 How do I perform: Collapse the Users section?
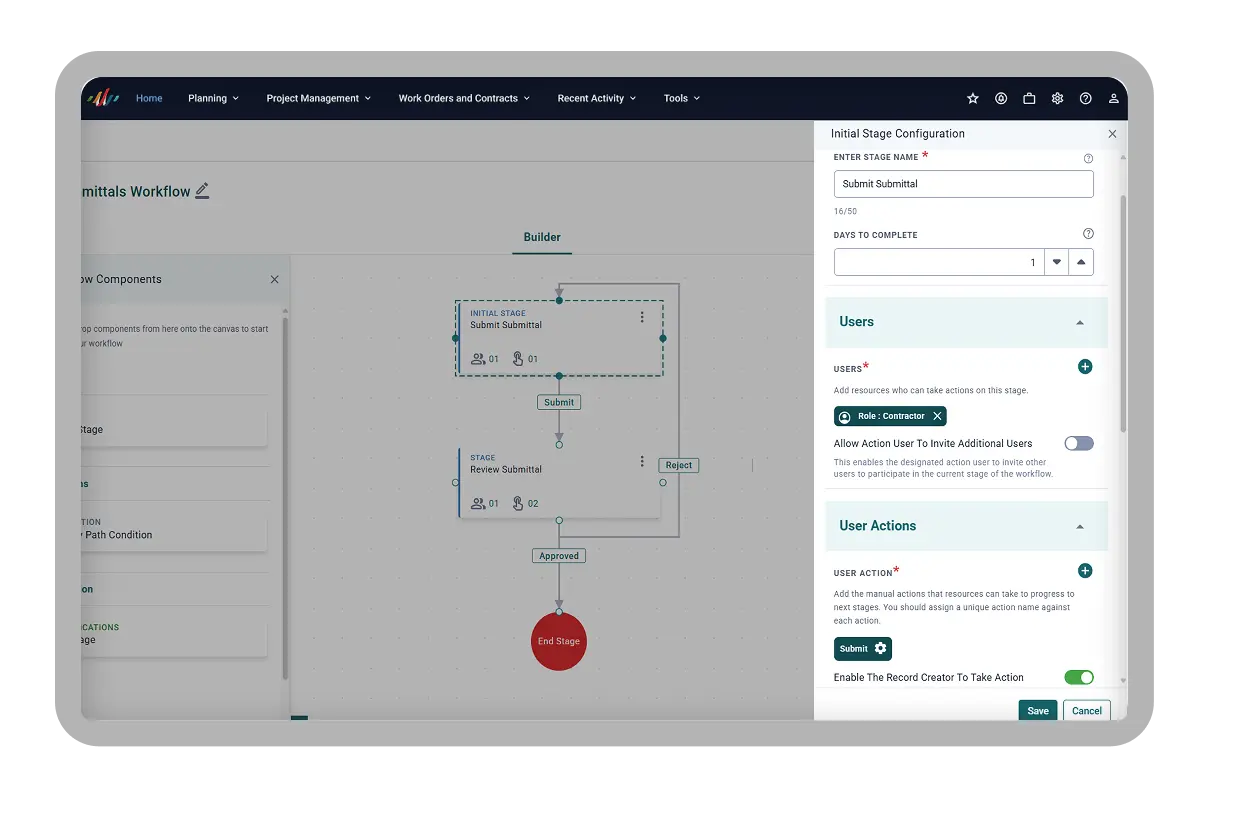(x=1079, y=323)
